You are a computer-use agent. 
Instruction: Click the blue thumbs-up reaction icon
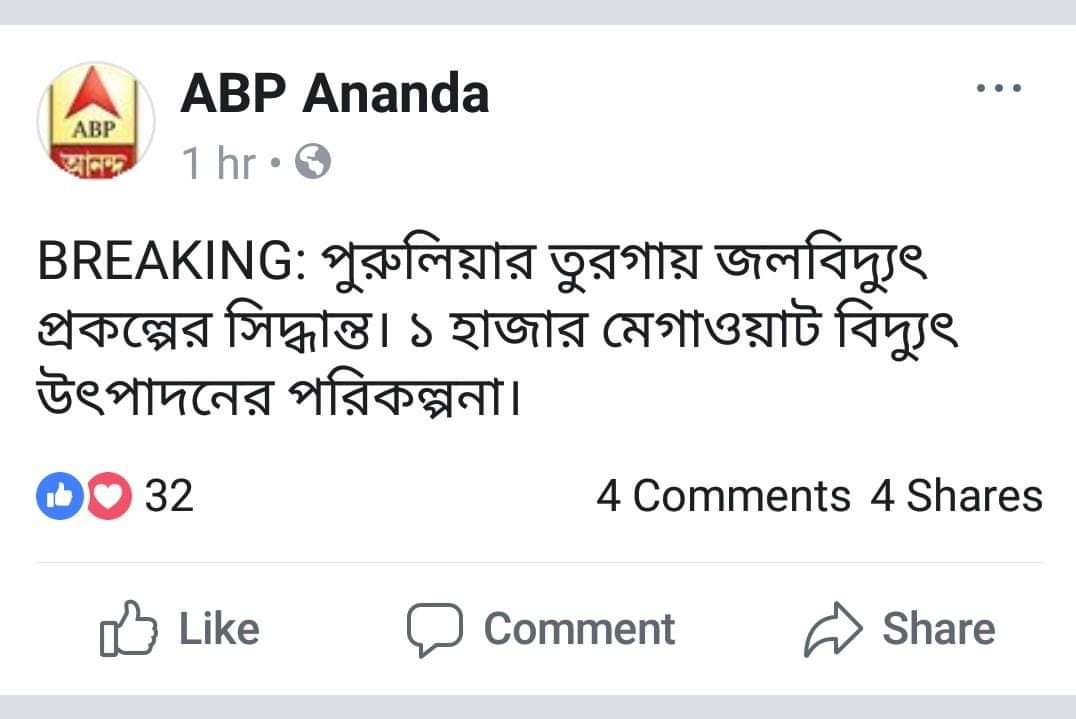[x=59, y=497]
